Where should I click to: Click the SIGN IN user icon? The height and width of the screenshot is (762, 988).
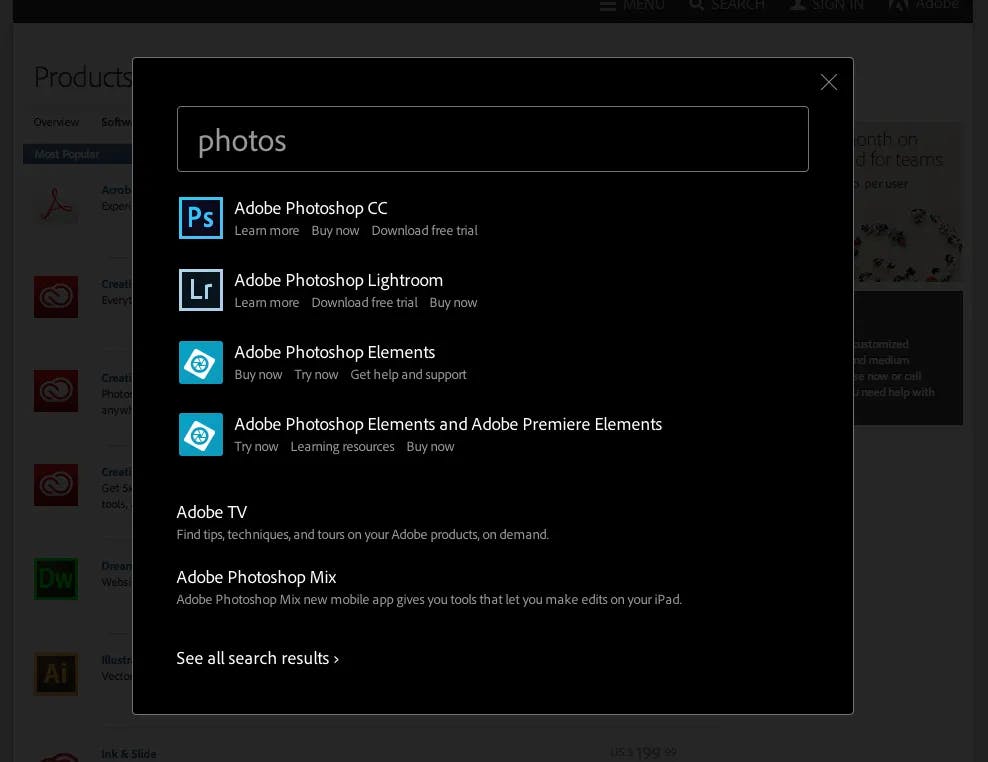797,5
